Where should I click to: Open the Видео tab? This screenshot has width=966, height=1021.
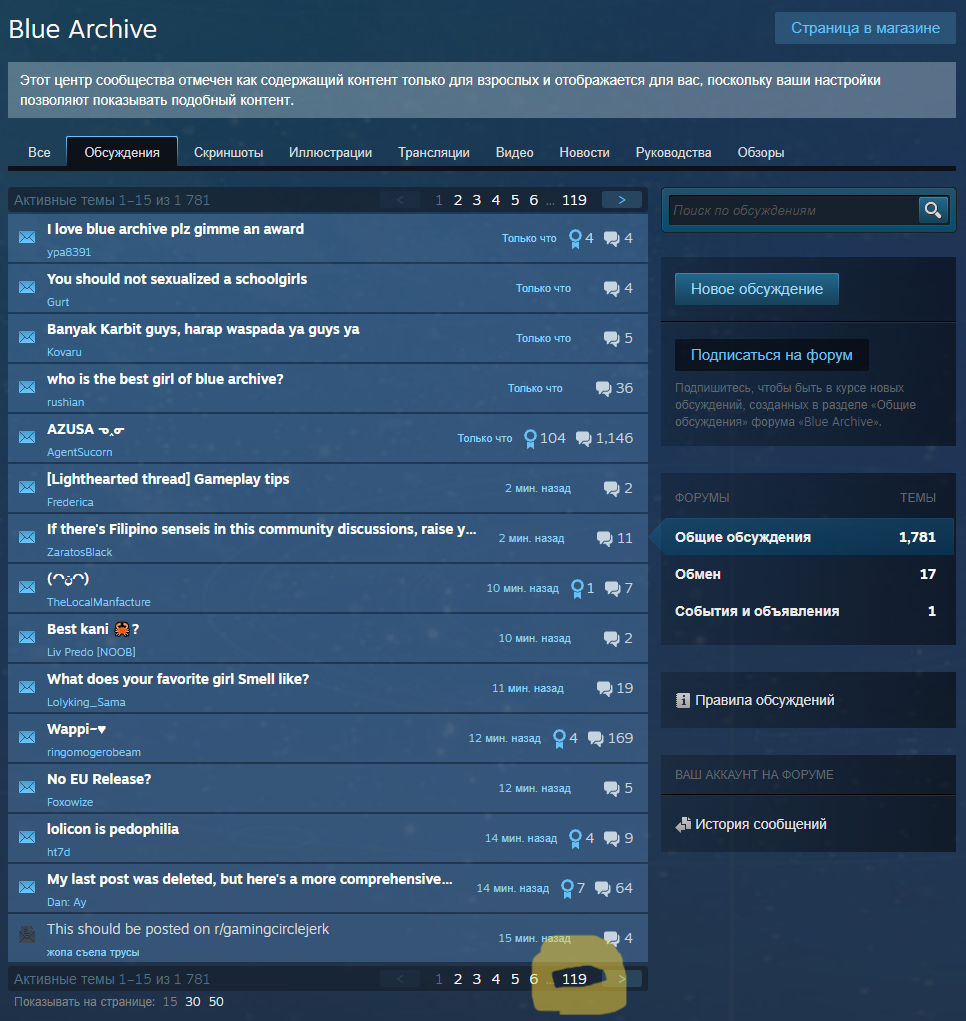point(514,152)
